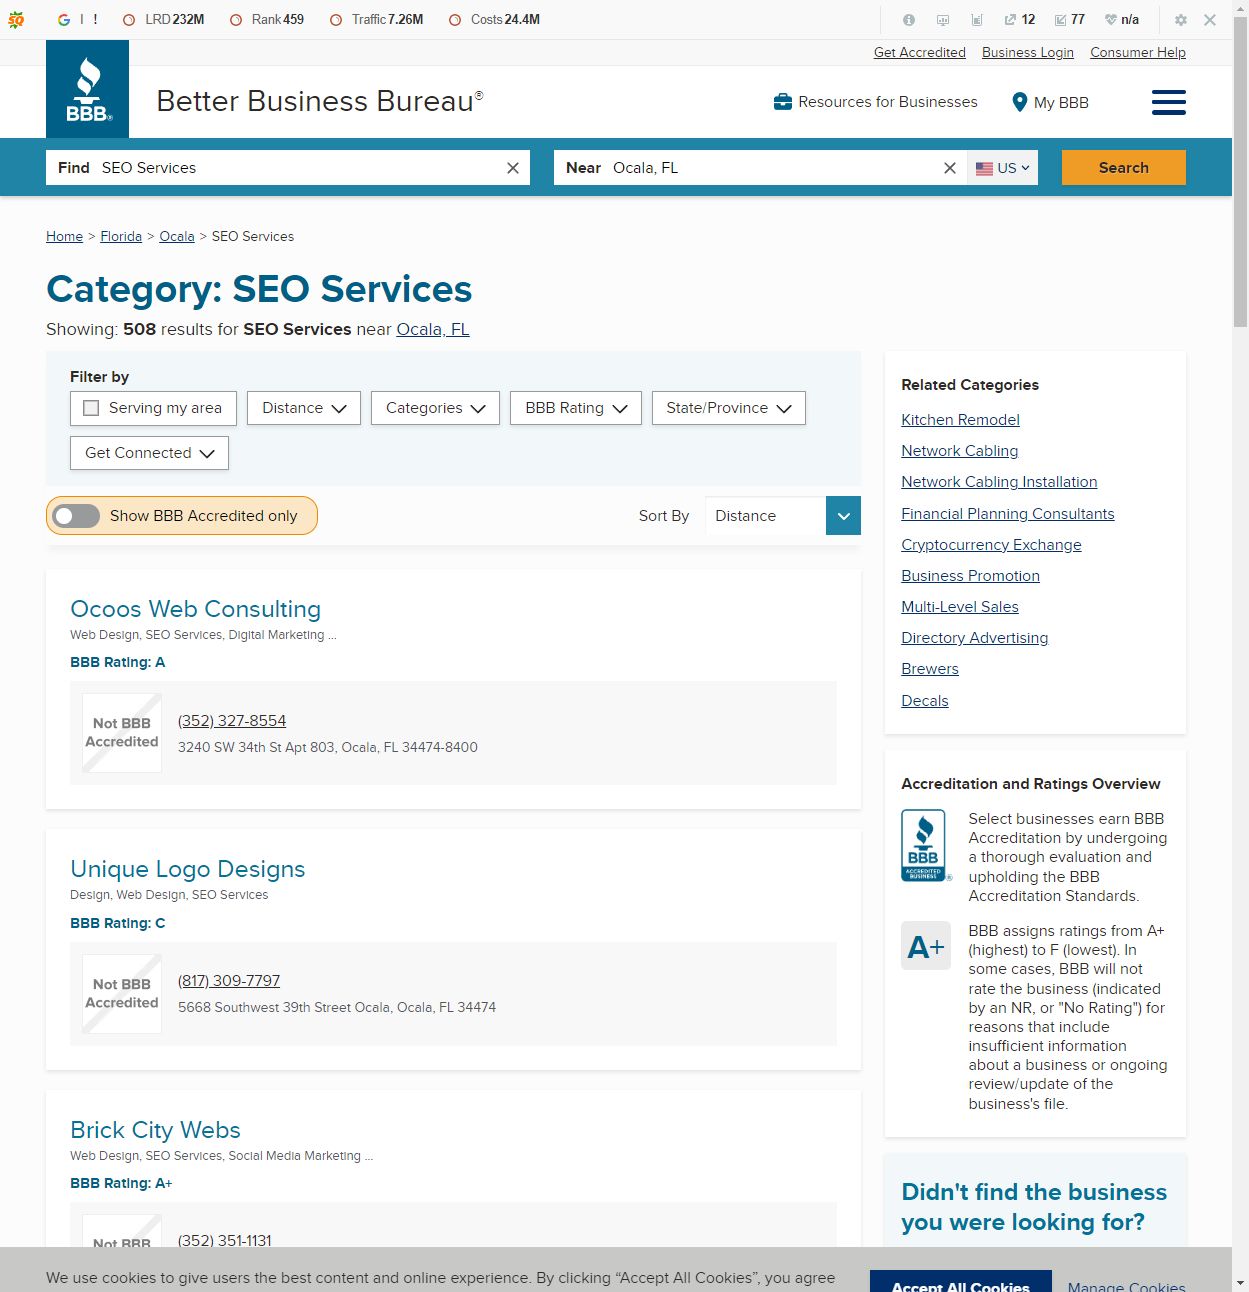Expand the Distance filter dropdown
This screenshot has width=1249, height=1292.
tap(303, 408)
